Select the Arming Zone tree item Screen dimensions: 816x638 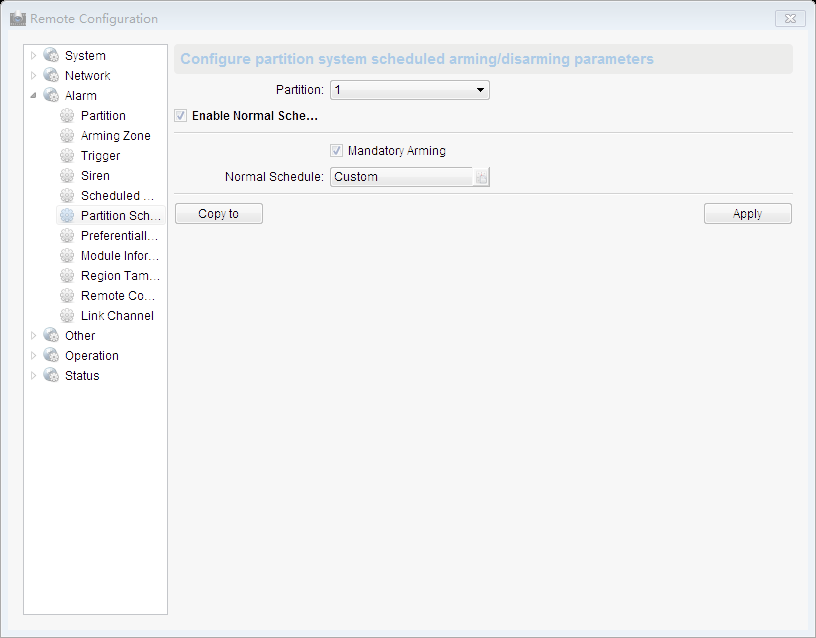pyautogui.click(x=116, y=135)
